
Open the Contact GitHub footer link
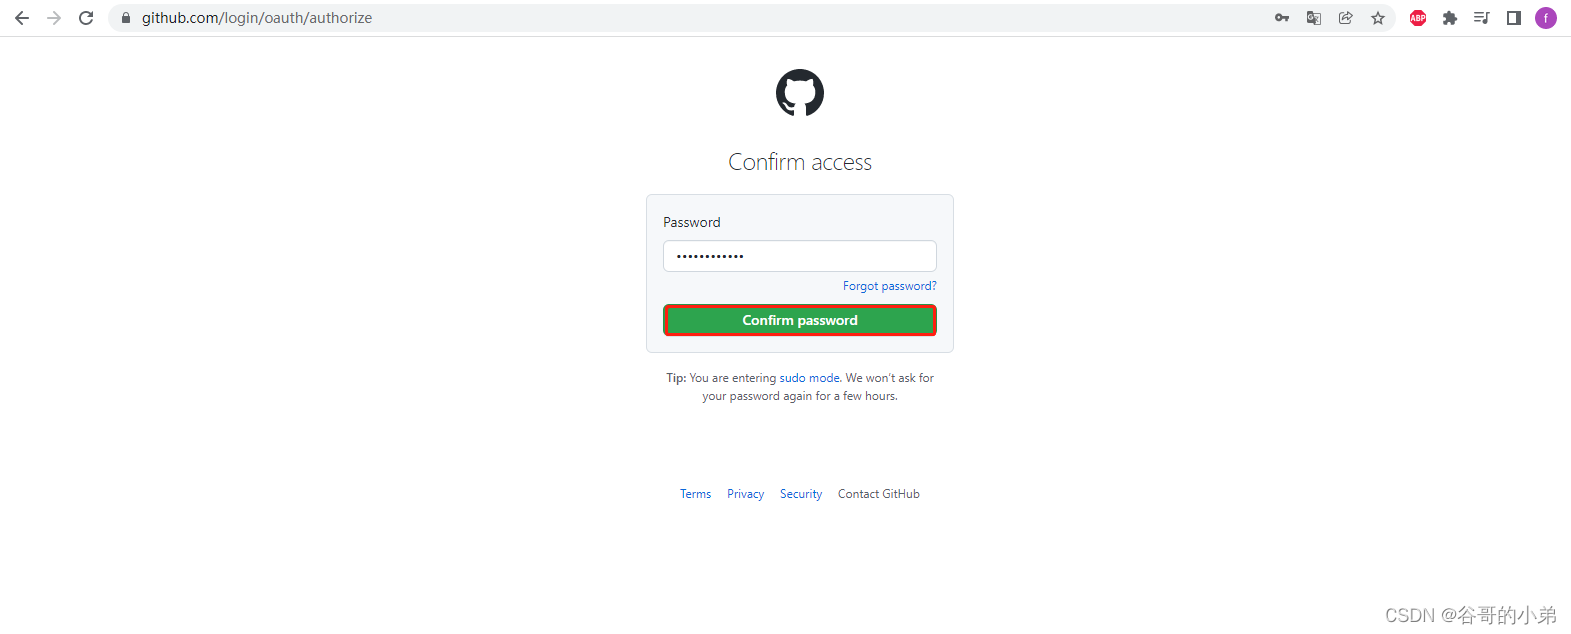click(879, 494)
